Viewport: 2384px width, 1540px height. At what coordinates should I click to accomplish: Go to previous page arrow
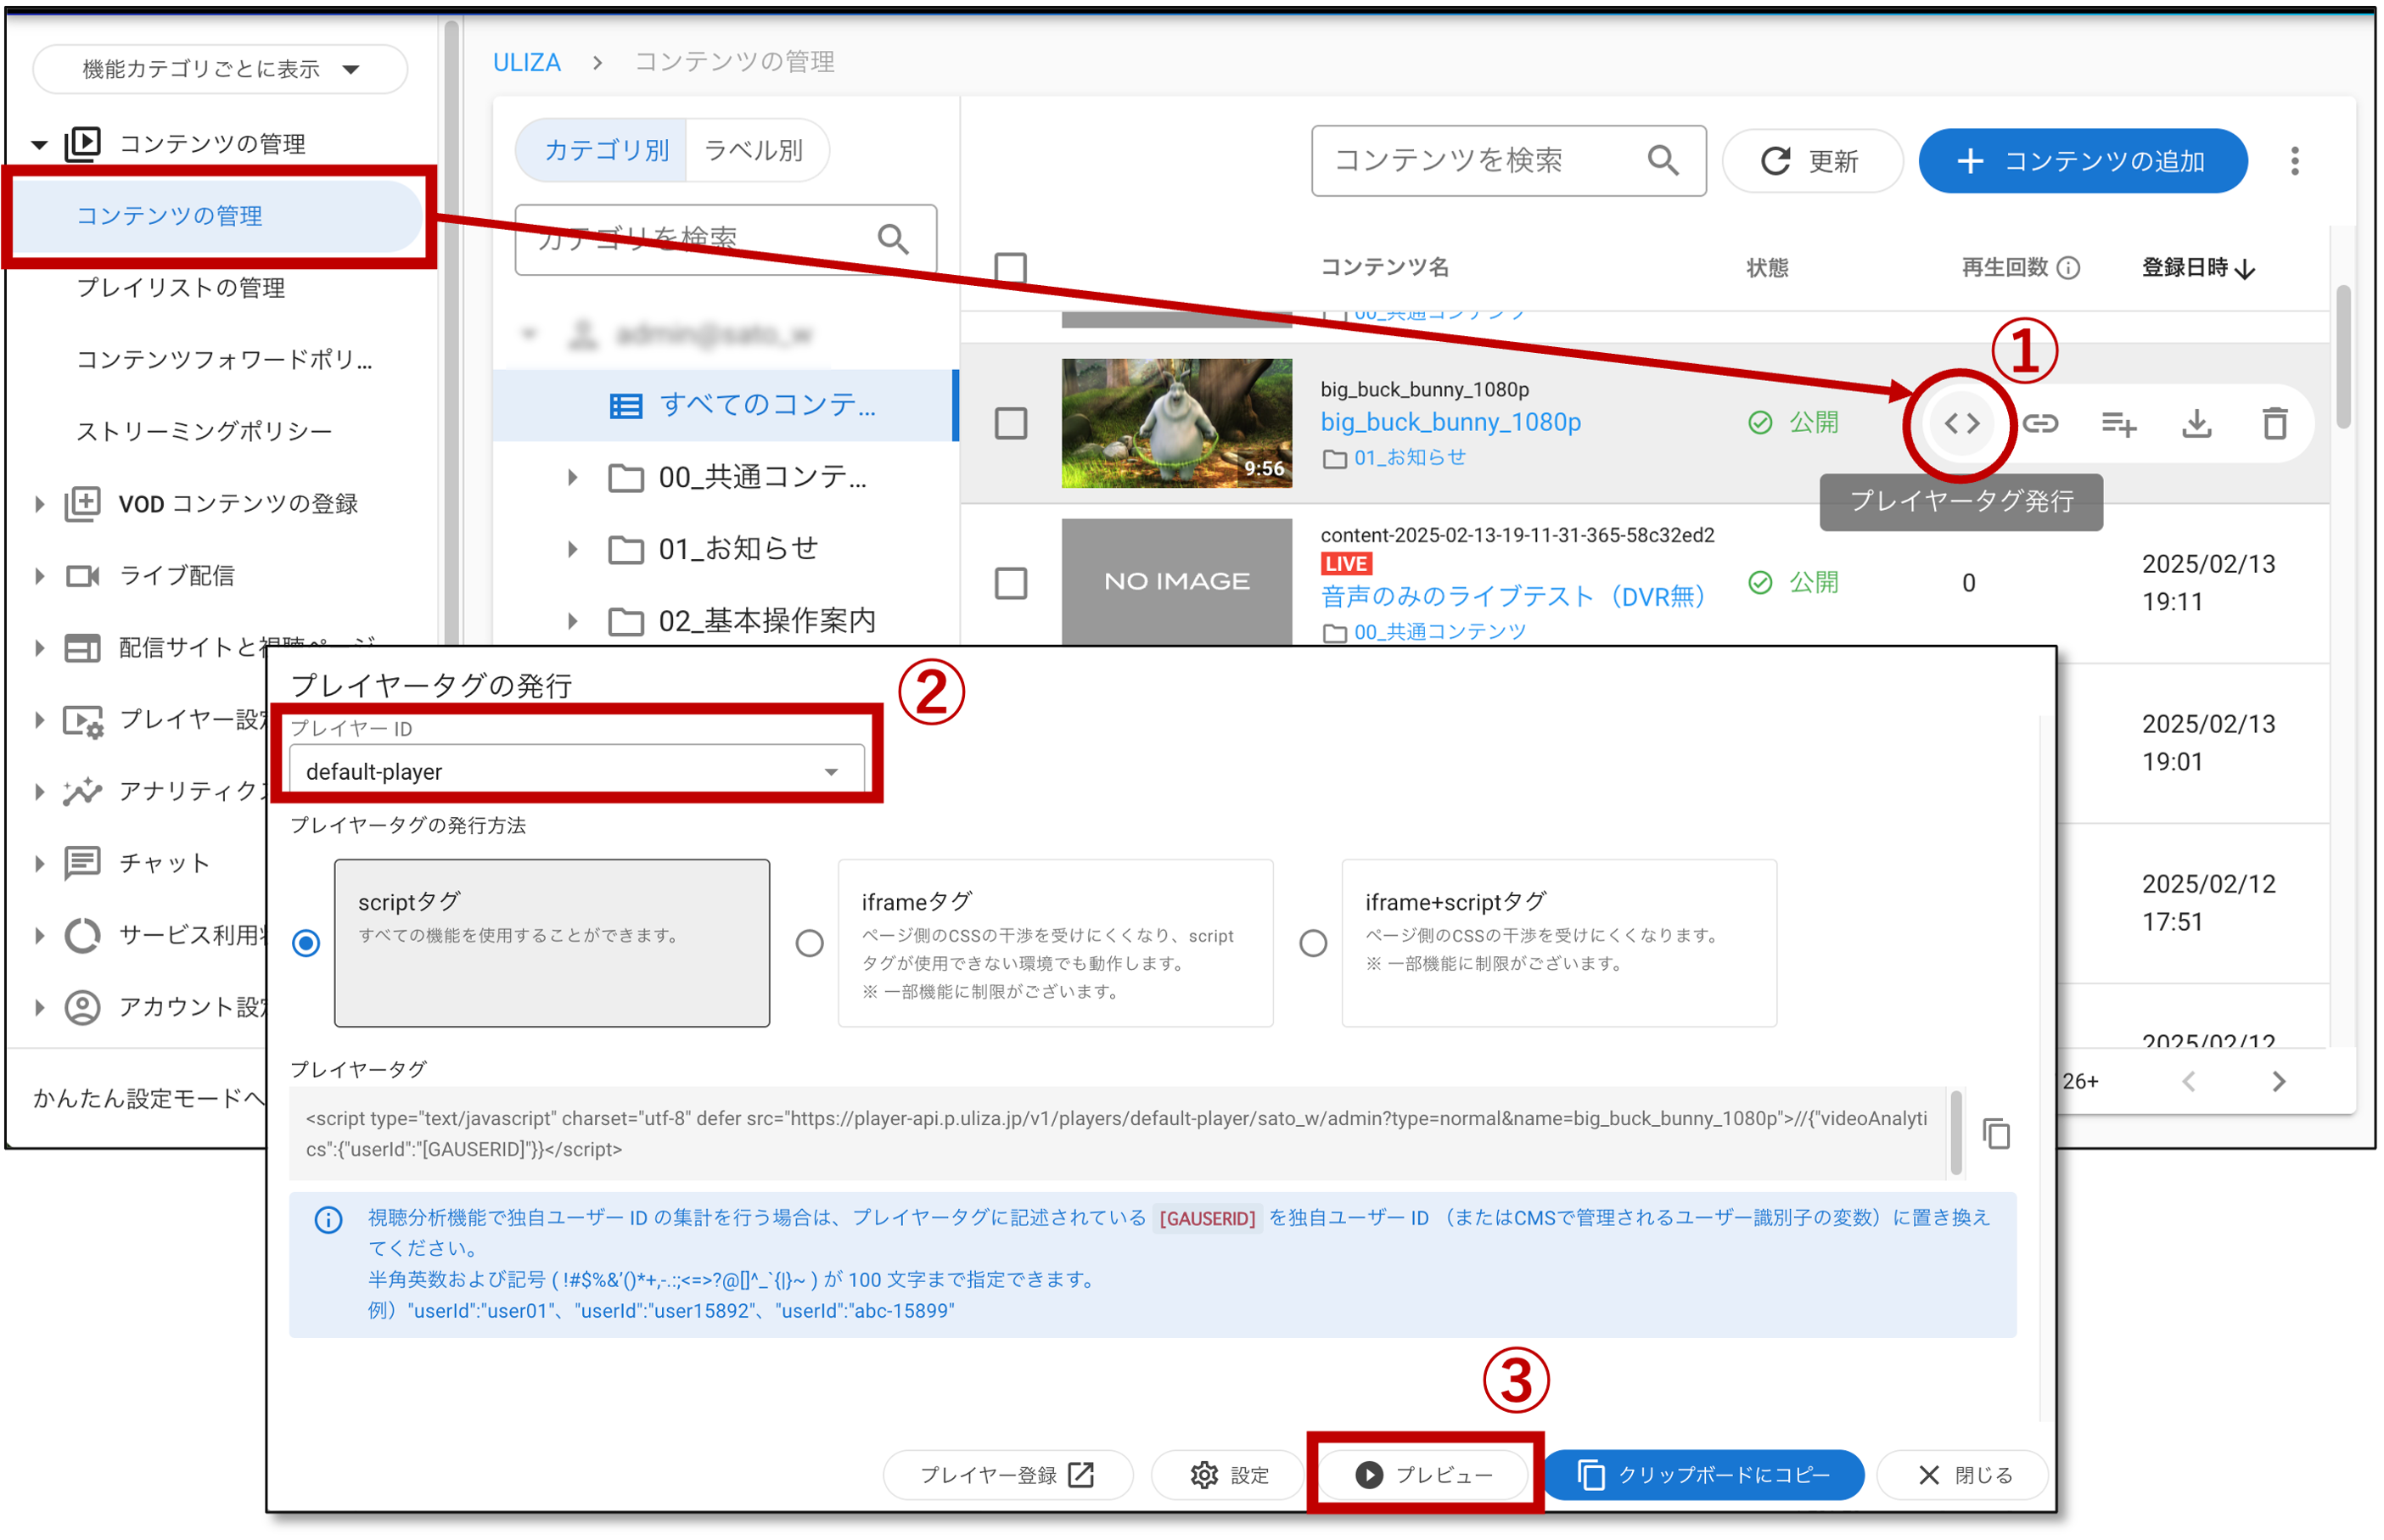[x=2188, y=1081]
